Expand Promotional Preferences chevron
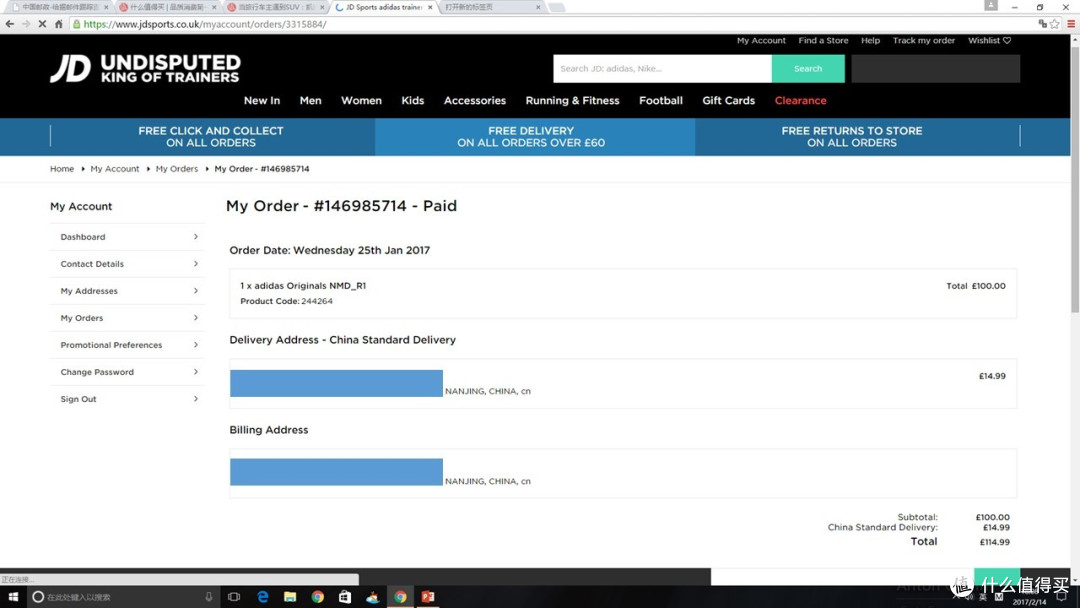Viewport: 1080px width, 608px height. tap(196, 344)
